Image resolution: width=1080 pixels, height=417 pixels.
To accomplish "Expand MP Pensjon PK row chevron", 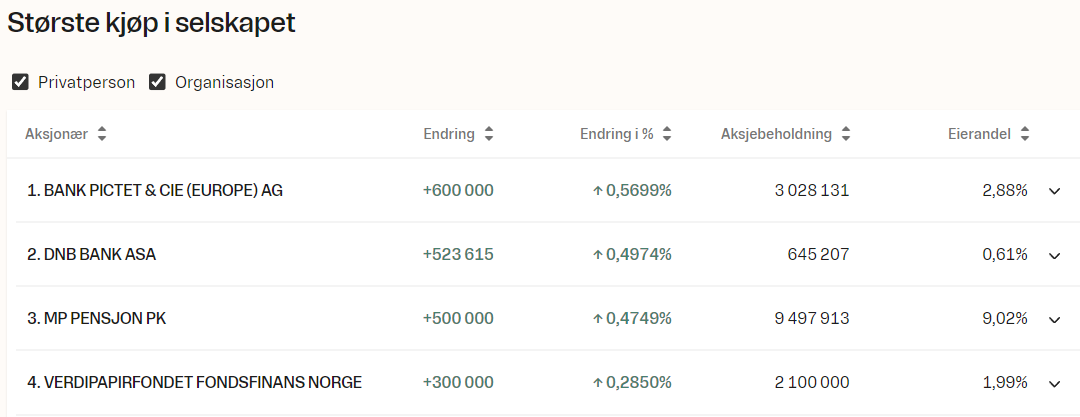I will [1055, 319].
